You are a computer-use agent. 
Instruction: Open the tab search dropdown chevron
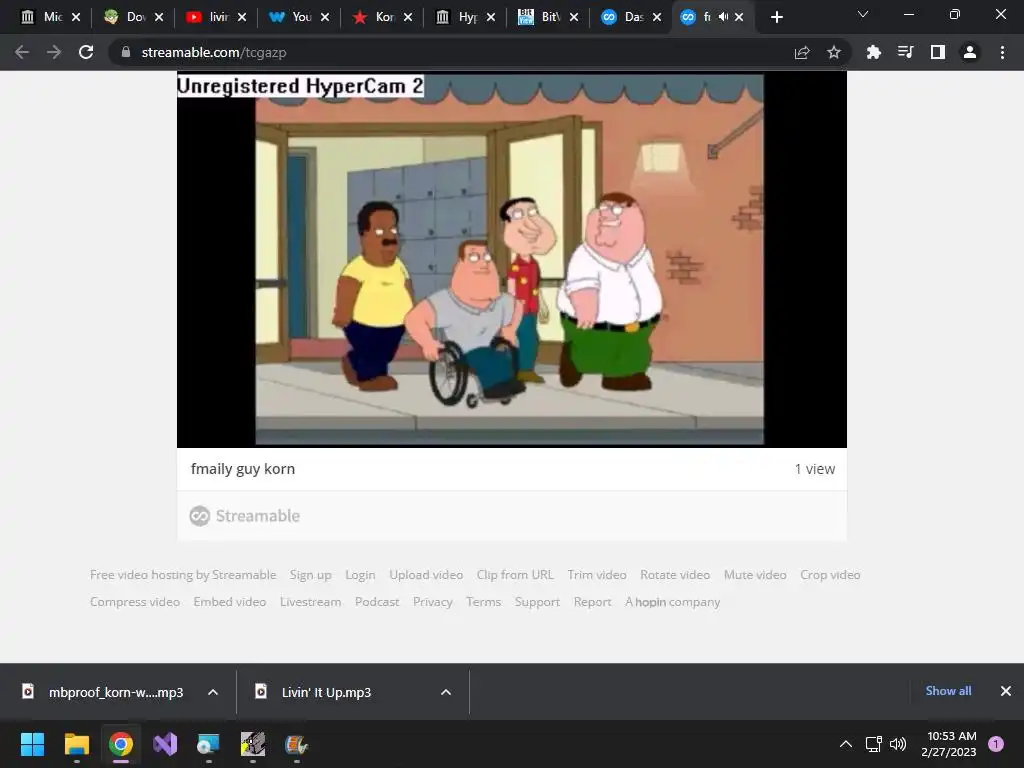pyautogui.click(x=863, y=14)
